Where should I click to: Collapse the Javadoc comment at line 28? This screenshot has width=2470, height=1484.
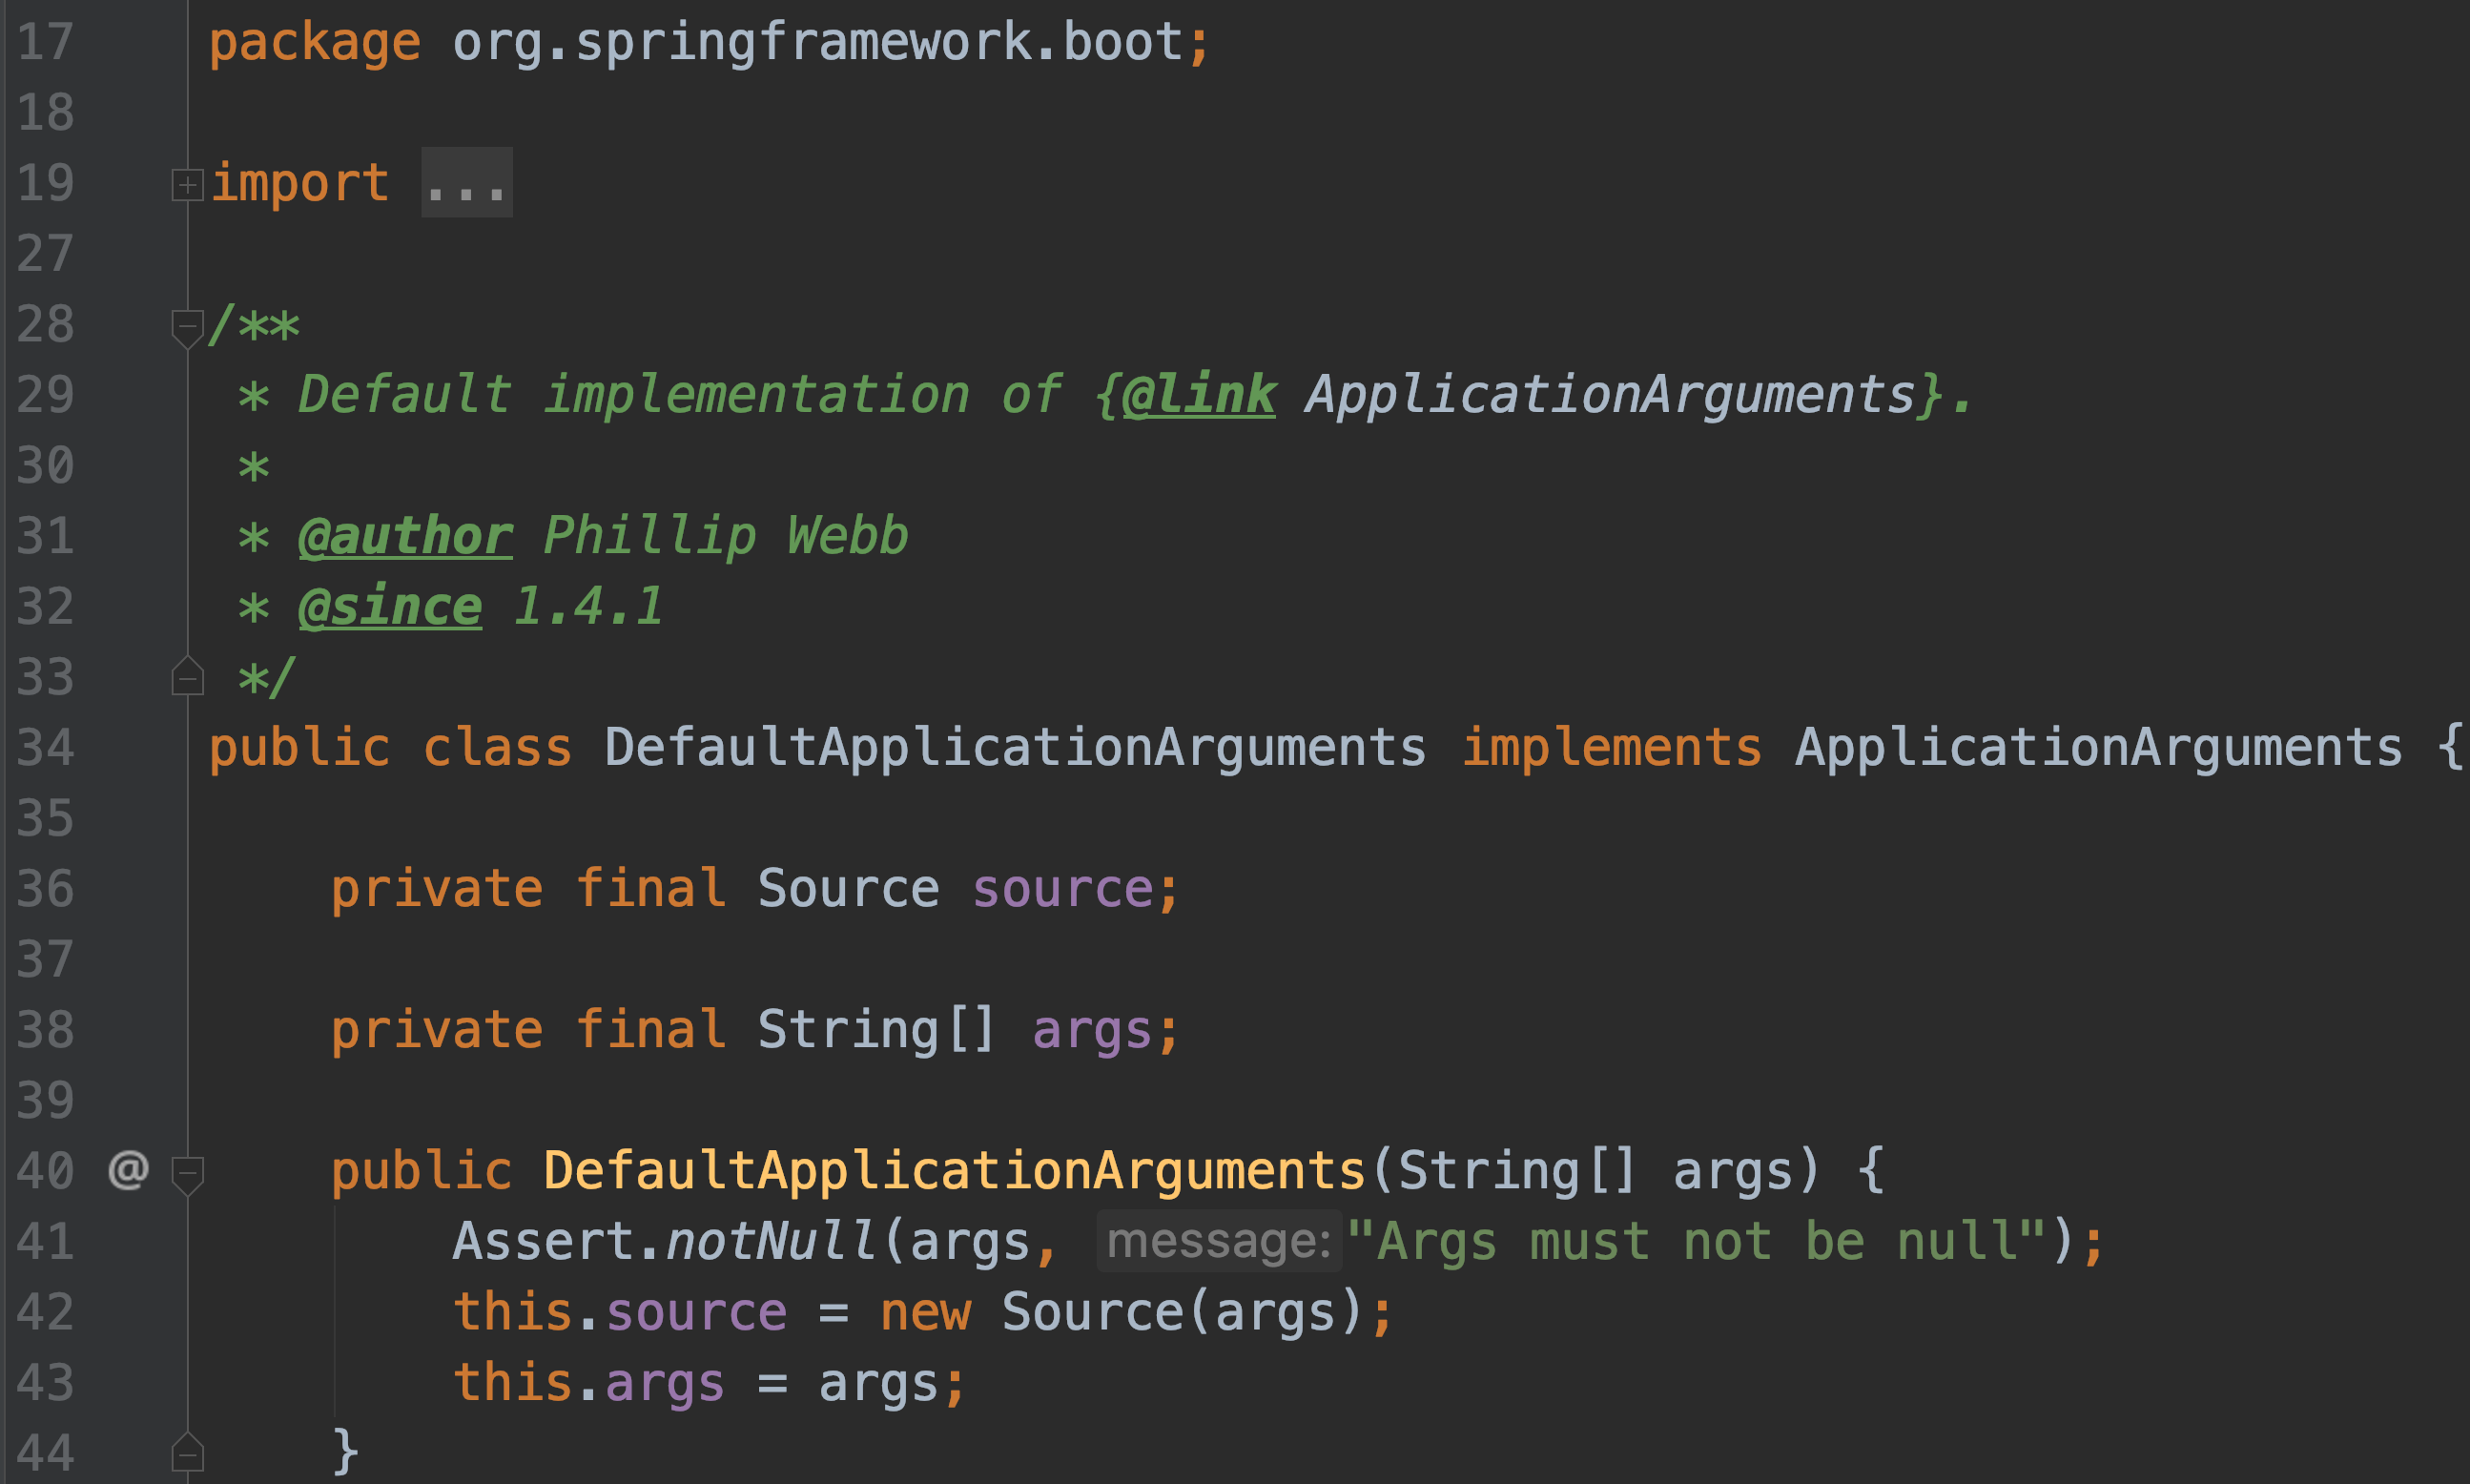(187, 328)
